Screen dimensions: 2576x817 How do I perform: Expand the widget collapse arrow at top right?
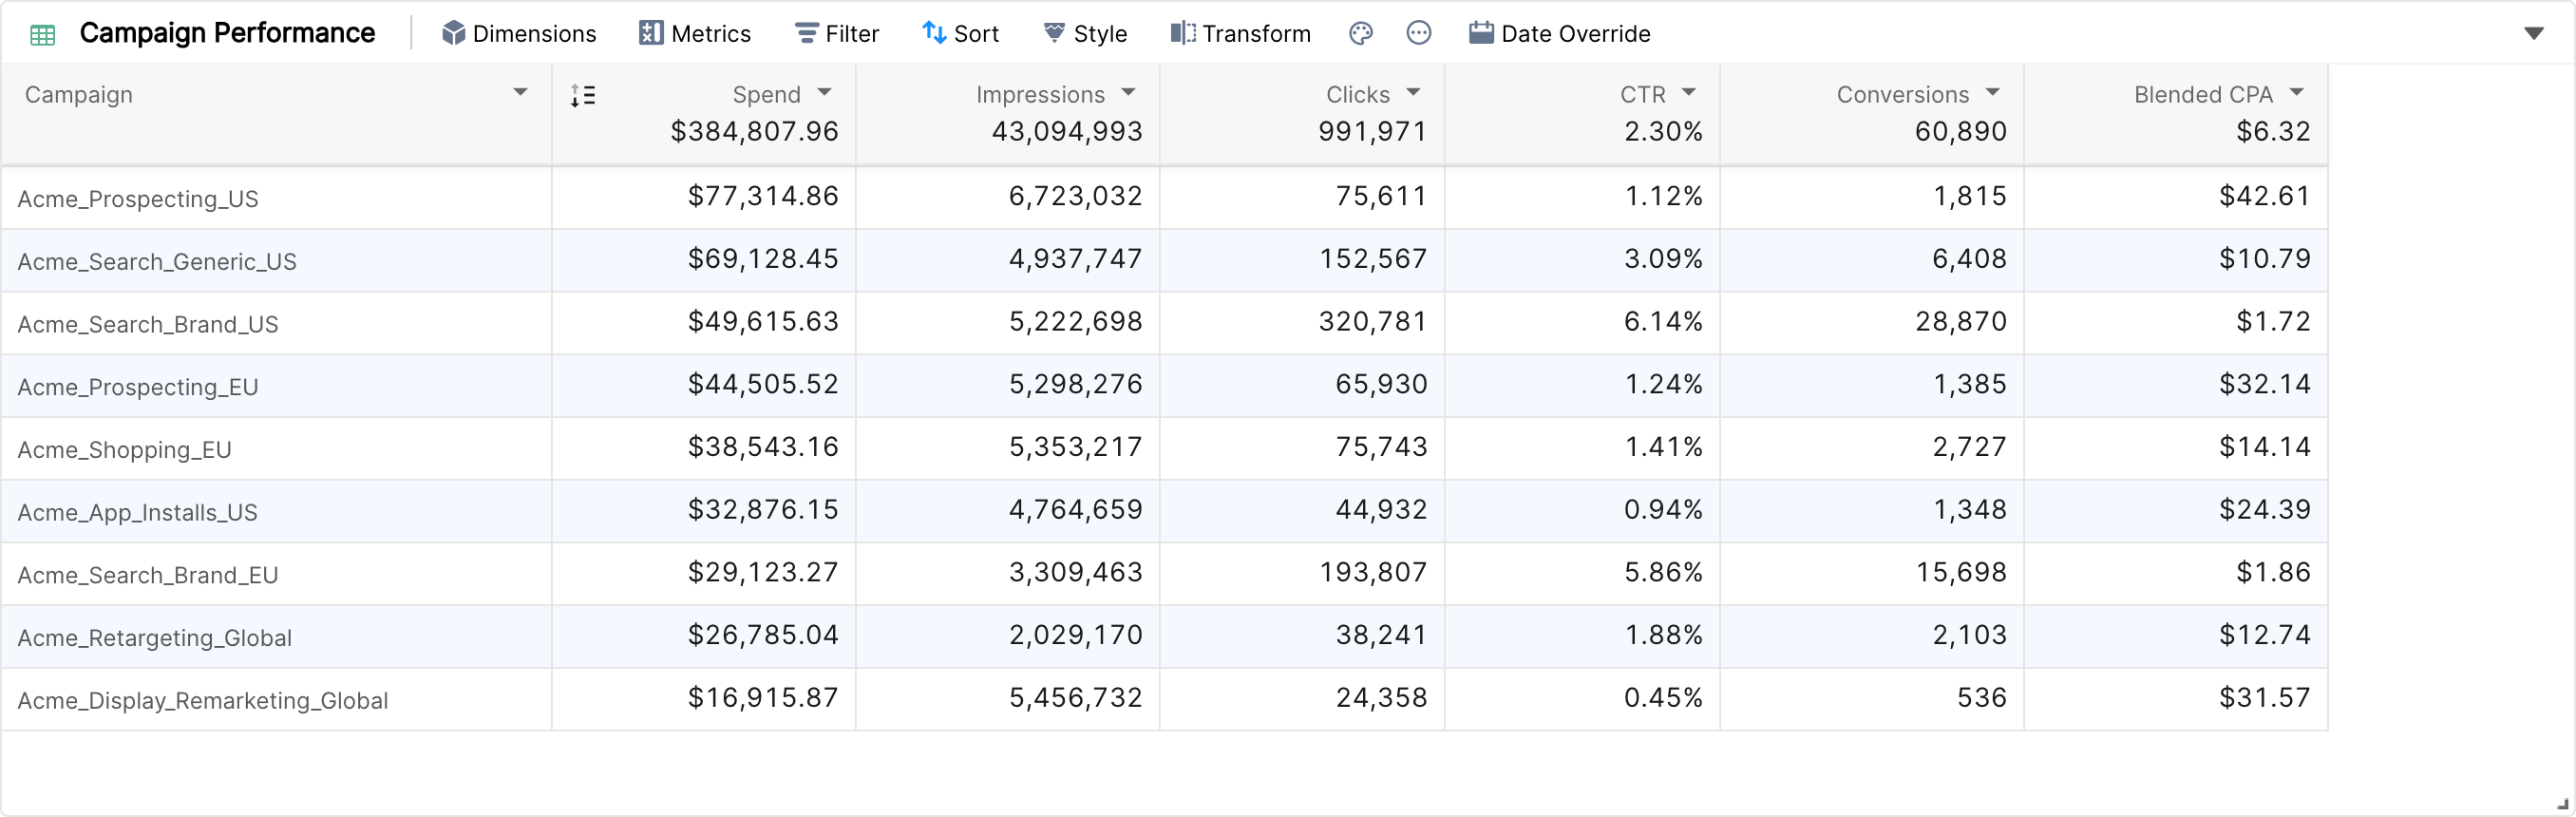tap(2533, 34)
